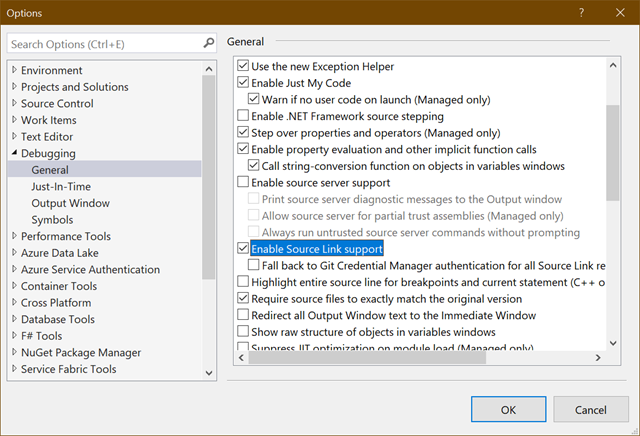Cancel the Options dialog

pyautogui.click(x=591, y=409)
